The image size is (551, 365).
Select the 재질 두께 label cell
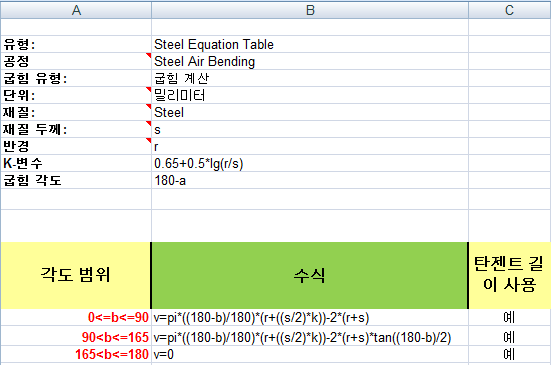click(76, 129)
